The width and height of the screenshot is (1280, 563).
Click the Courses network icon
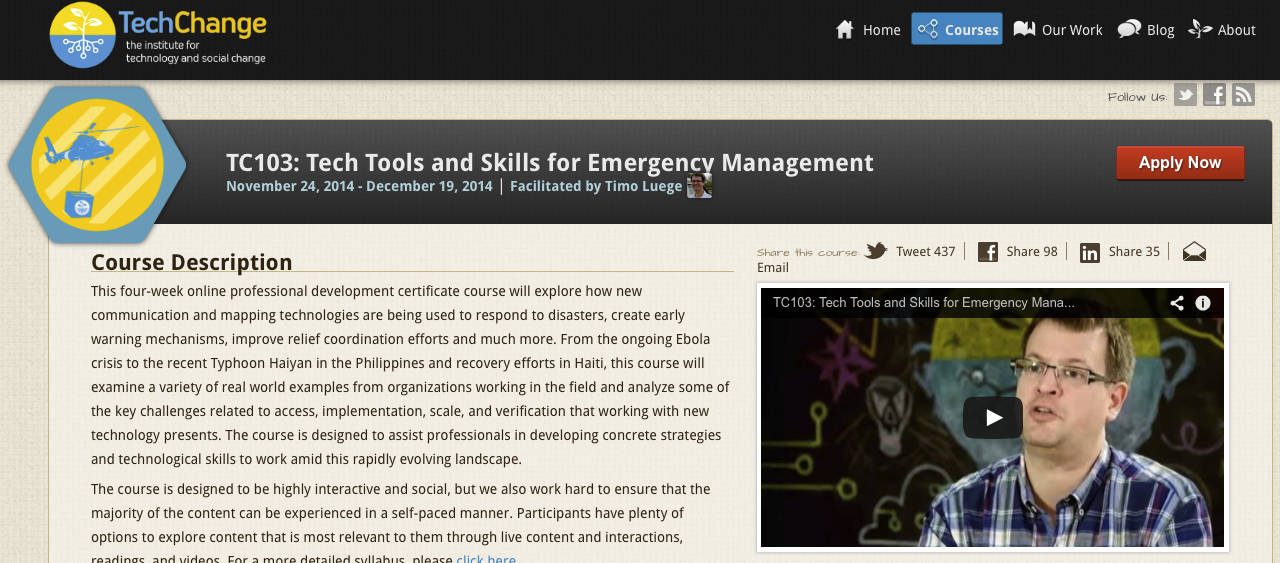coord(928,29)
